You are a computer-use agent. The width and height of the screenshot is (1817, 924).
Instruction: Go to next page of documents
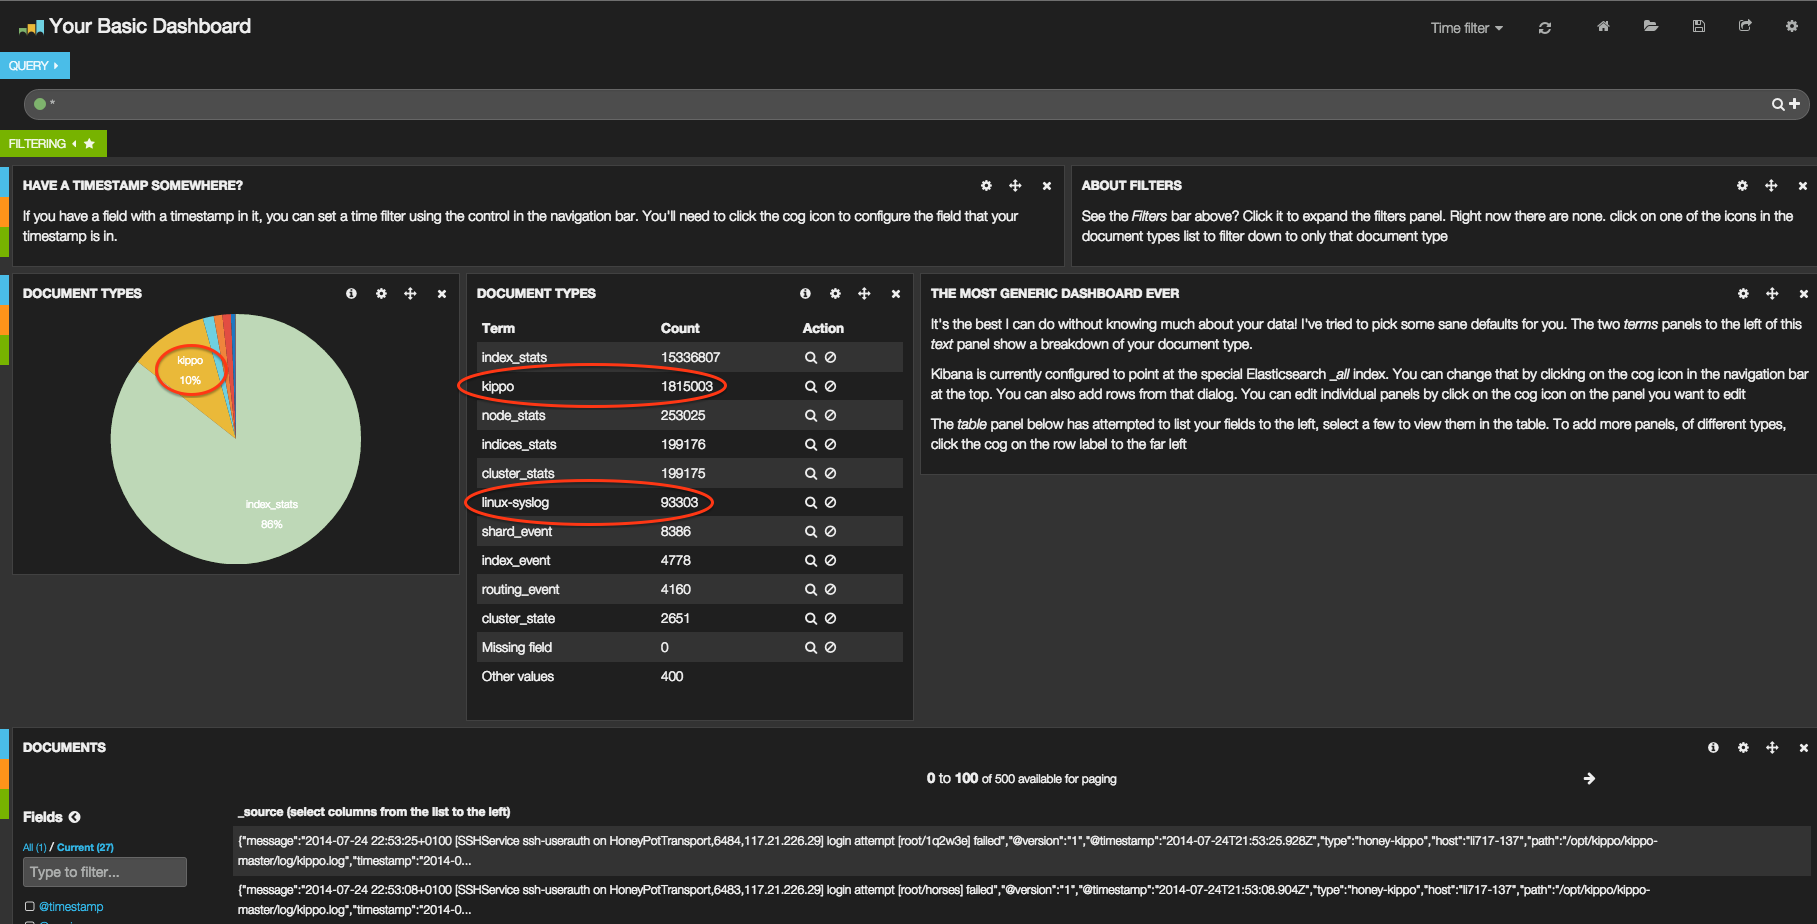coord(1589,779)
